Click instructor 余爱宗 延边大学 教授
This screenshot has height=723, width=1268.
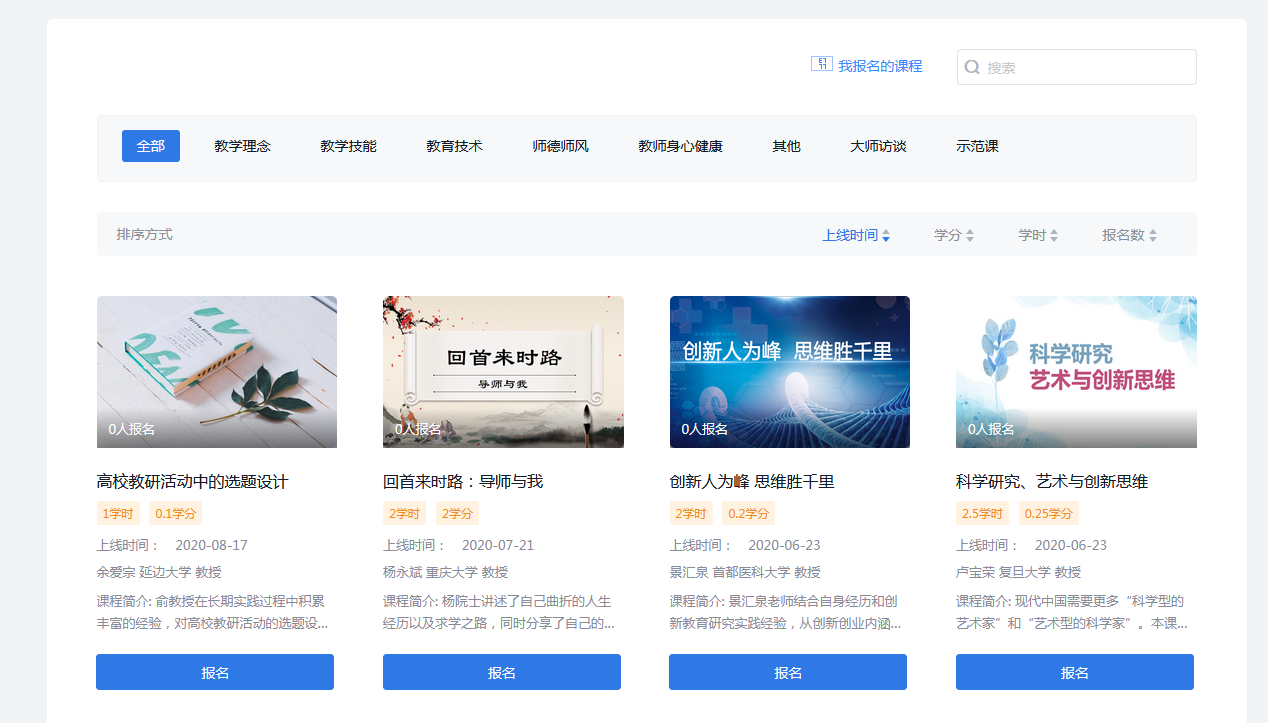(159, 573)
